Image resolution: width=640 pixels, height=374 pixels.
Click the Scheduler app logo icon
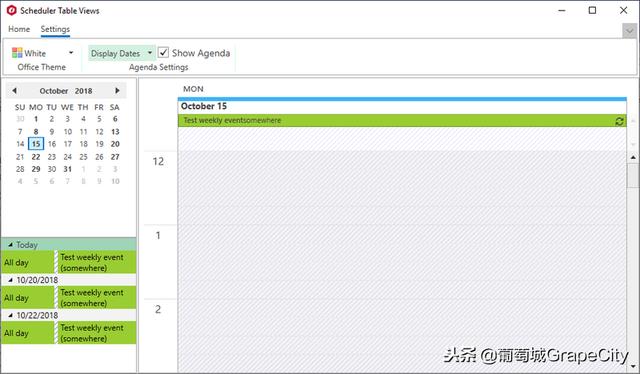tap(11, 10)
